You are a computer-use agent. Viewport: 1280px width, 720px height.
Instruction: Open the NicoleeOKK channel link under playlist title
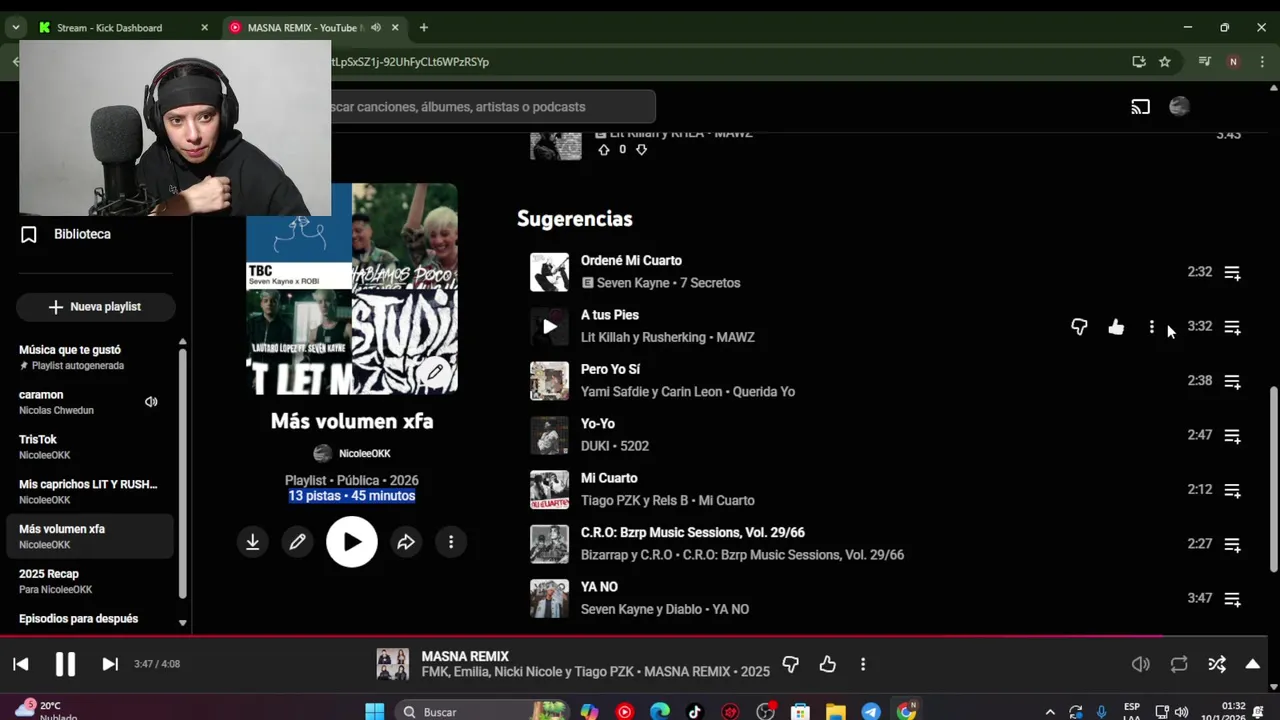click(x=364, y=453)
